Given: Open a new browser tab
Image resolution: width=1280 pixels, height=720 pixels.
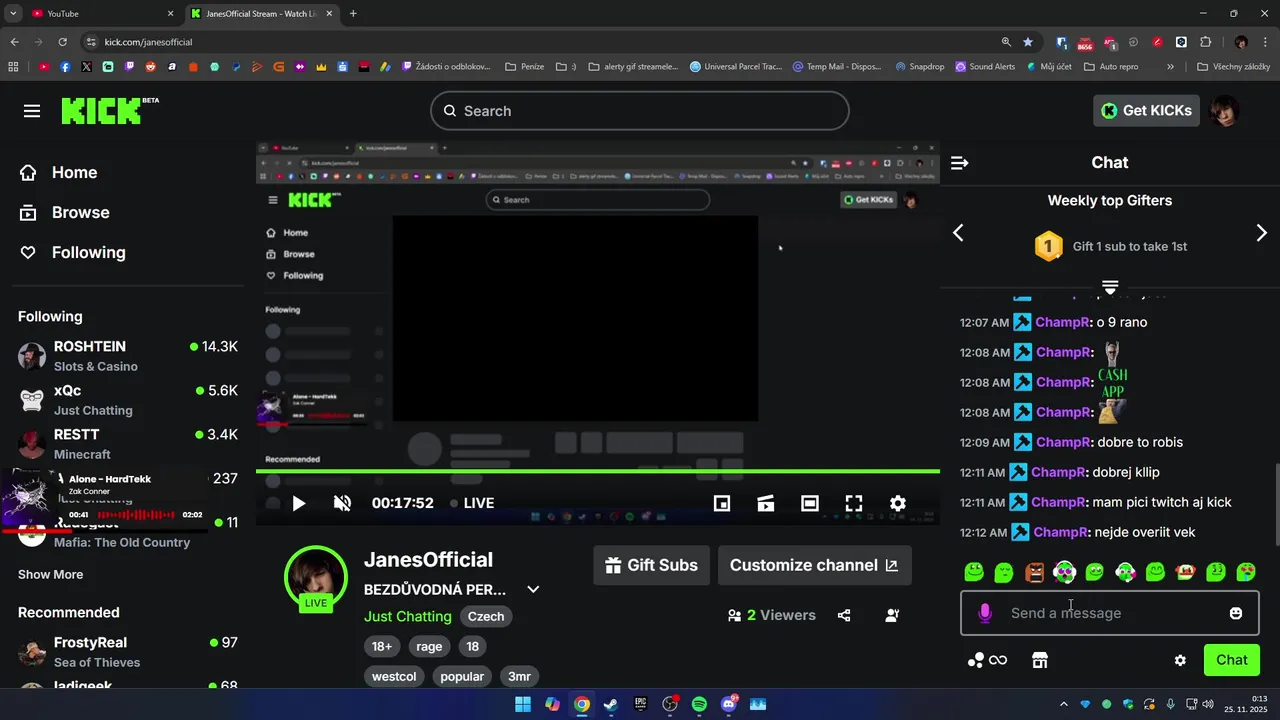Looking at the screenshot, I should pos(353,13).
